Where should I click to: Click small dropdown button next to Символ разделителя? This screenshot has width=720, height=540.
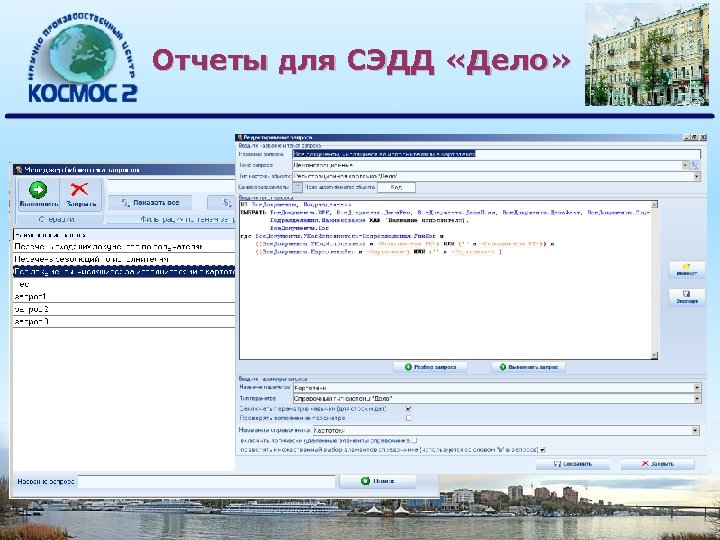[x=298, y=187]
